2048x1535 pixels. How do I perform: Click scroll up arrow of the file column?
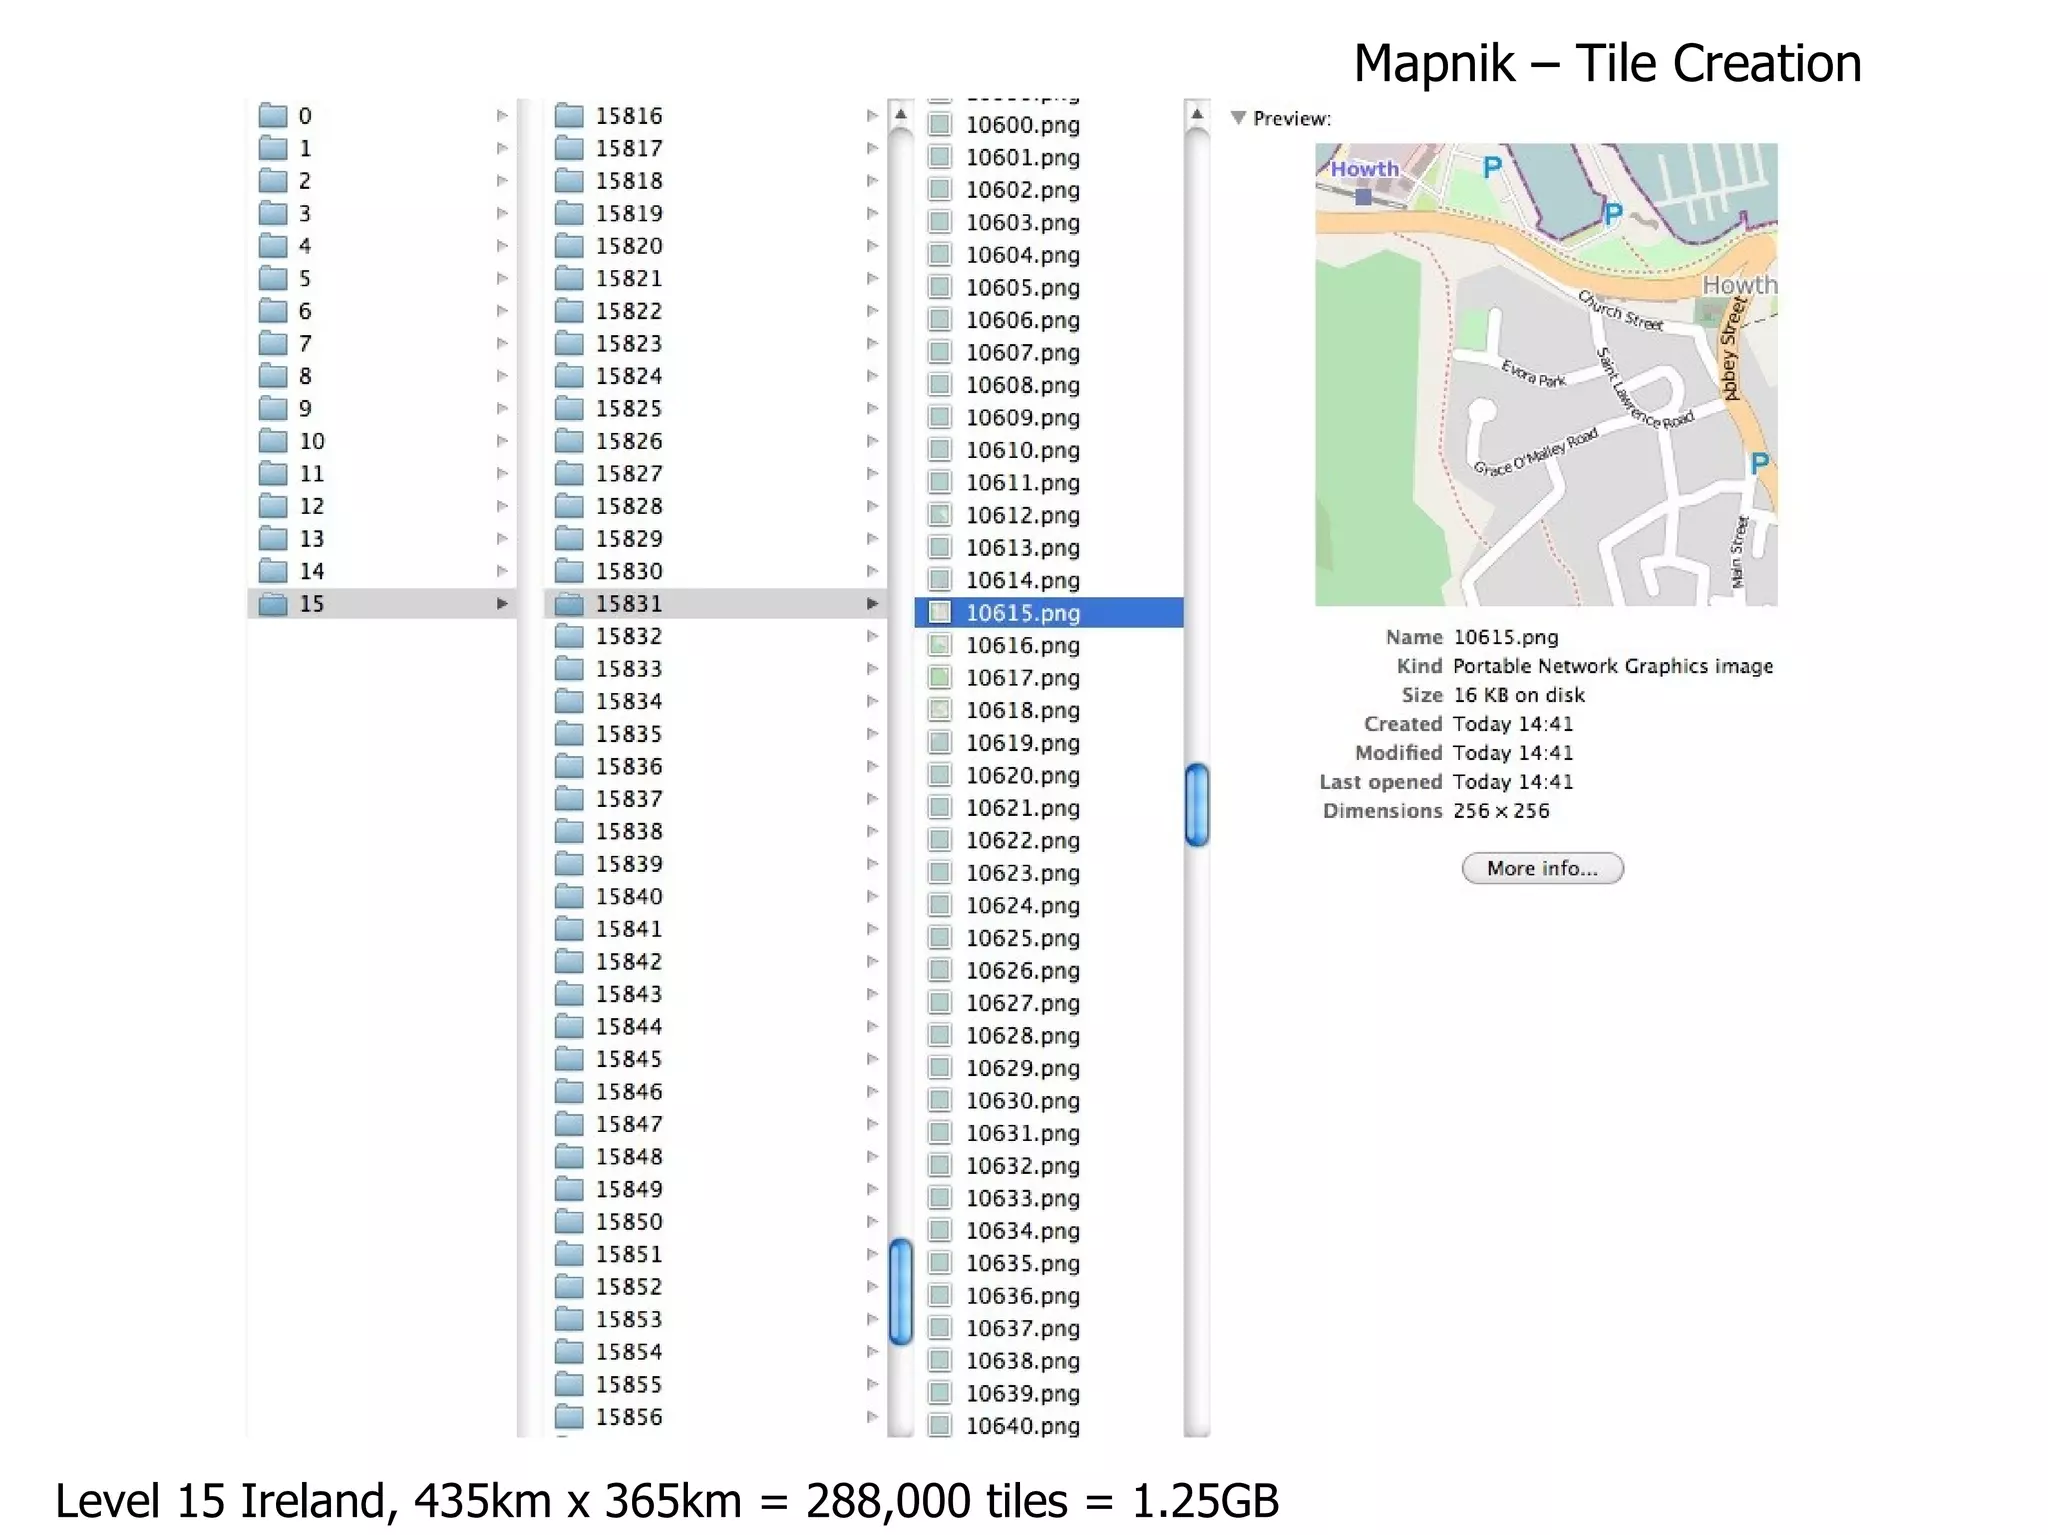[x=1197, y=115]
